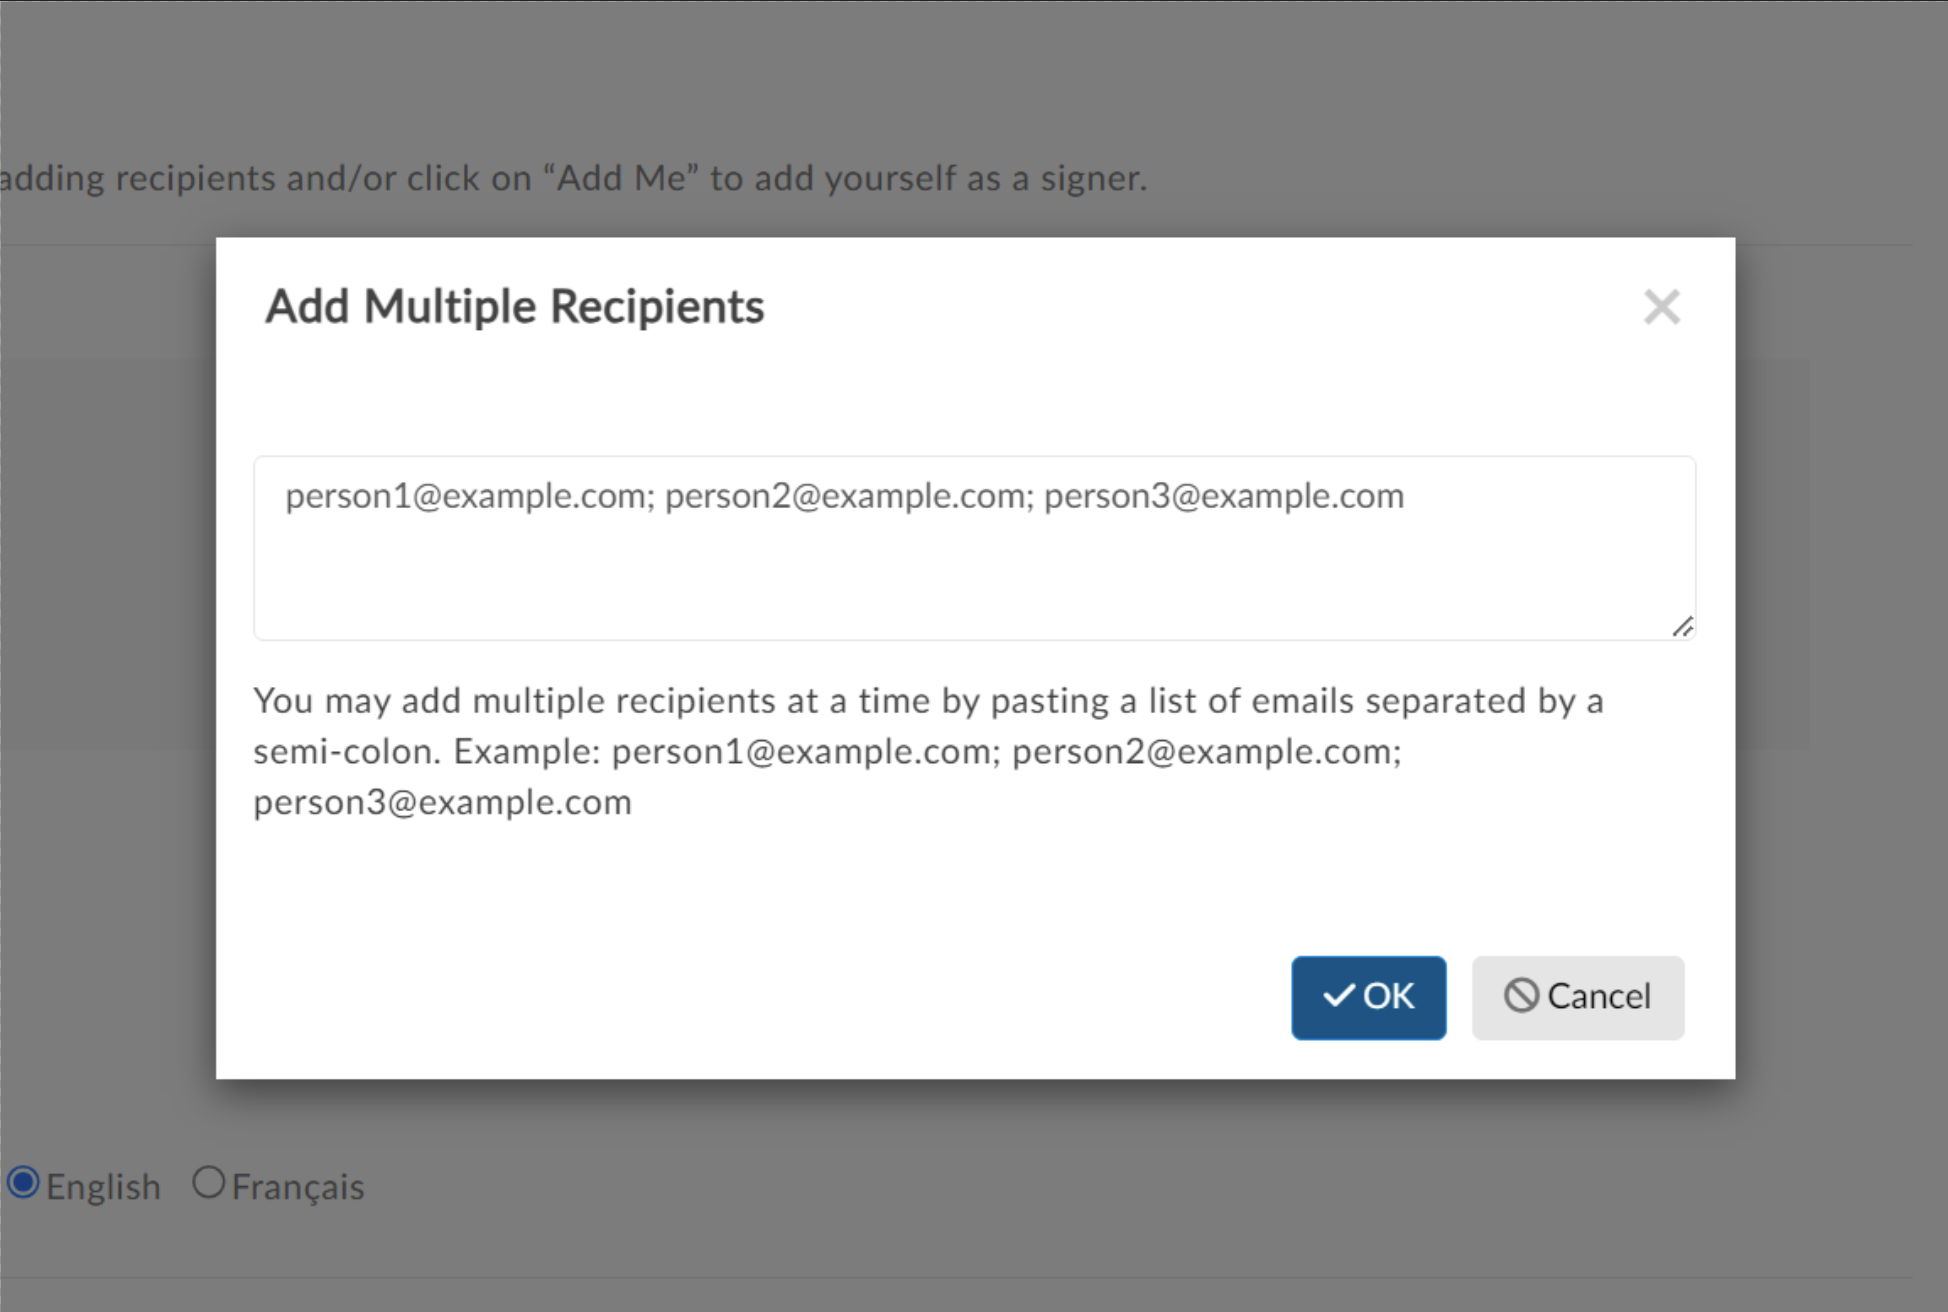Viewport: 1948px width, 1312px height.
Task: Confirm recipients with the OK button
Action: (1368, 997)
